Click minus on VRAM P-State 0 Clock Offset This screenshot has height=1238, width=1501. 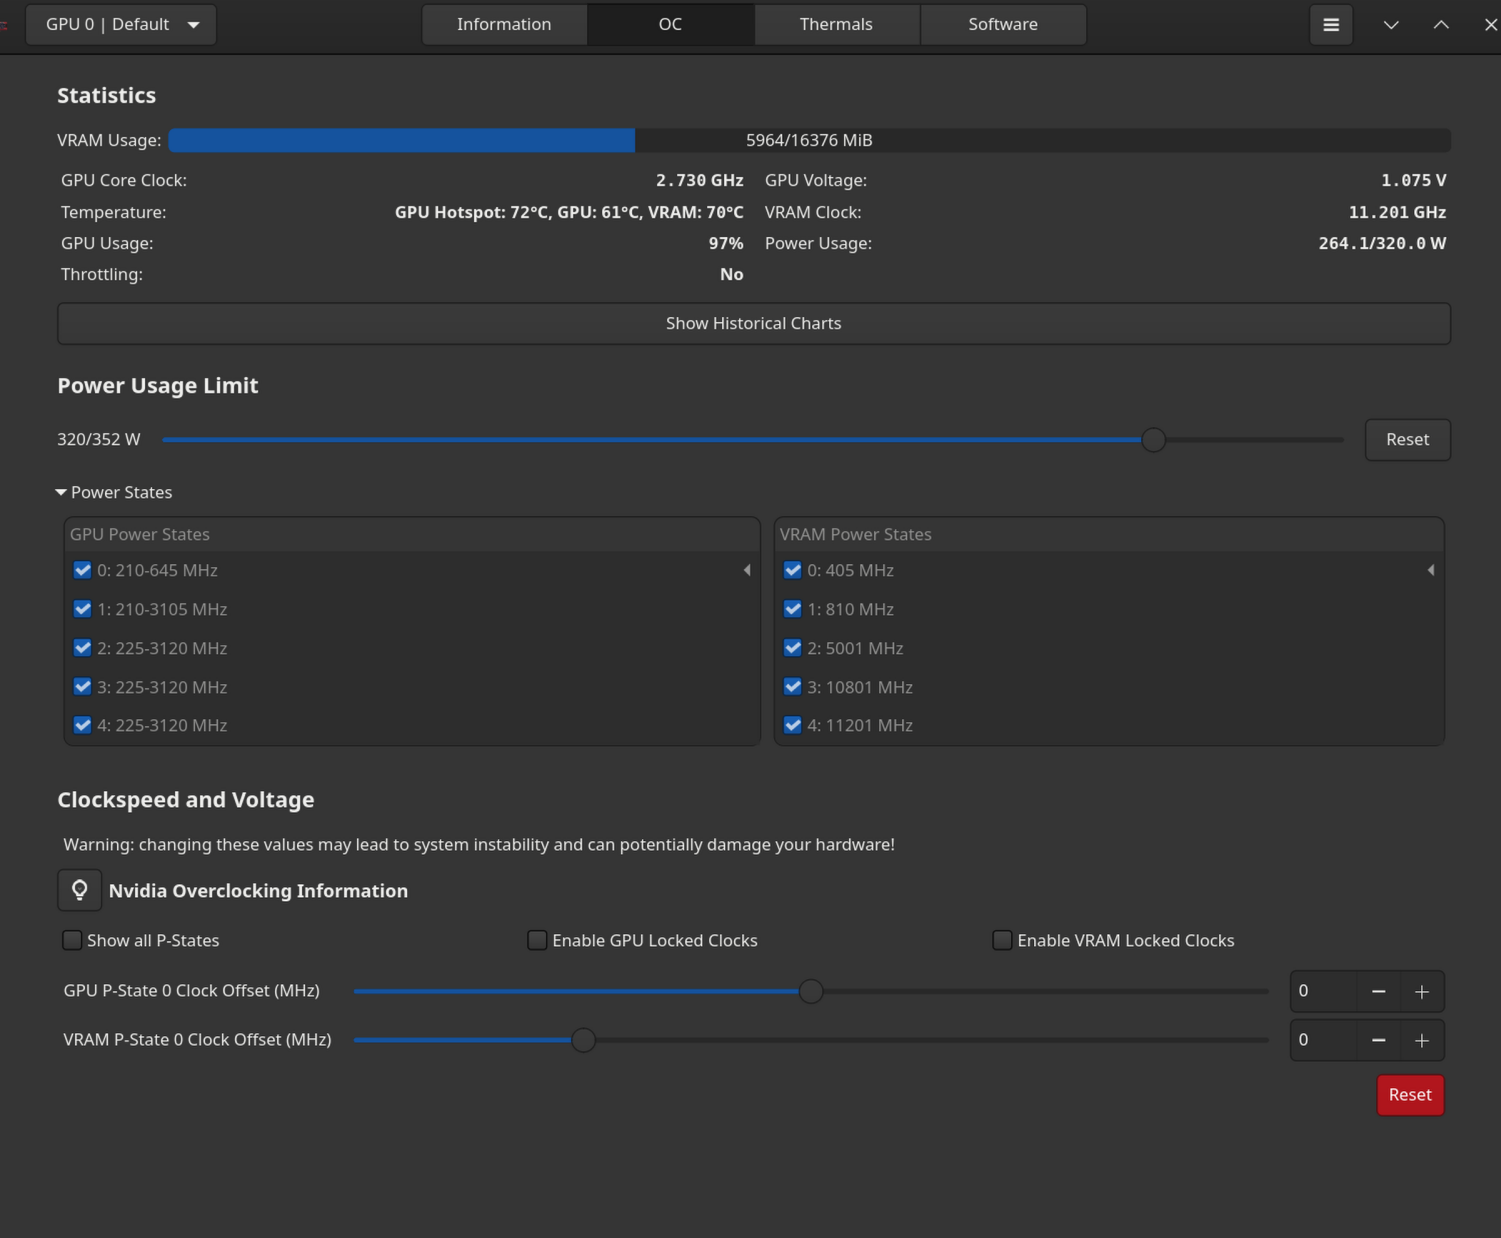pyautogui.click(x=1378, y=1040)
